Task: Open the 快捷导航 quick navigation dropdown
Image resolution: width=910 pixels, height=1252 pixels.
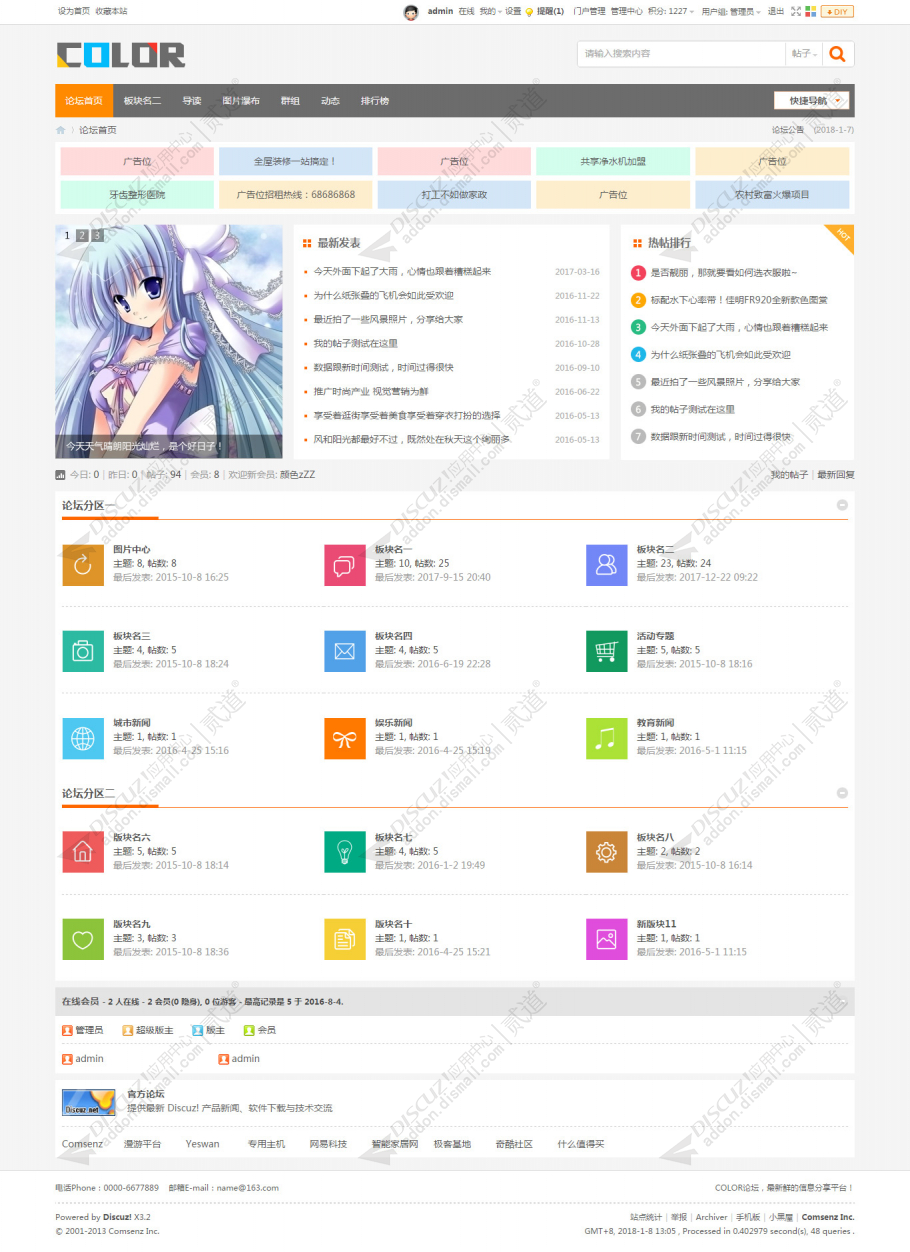Action: pos(812,100)
